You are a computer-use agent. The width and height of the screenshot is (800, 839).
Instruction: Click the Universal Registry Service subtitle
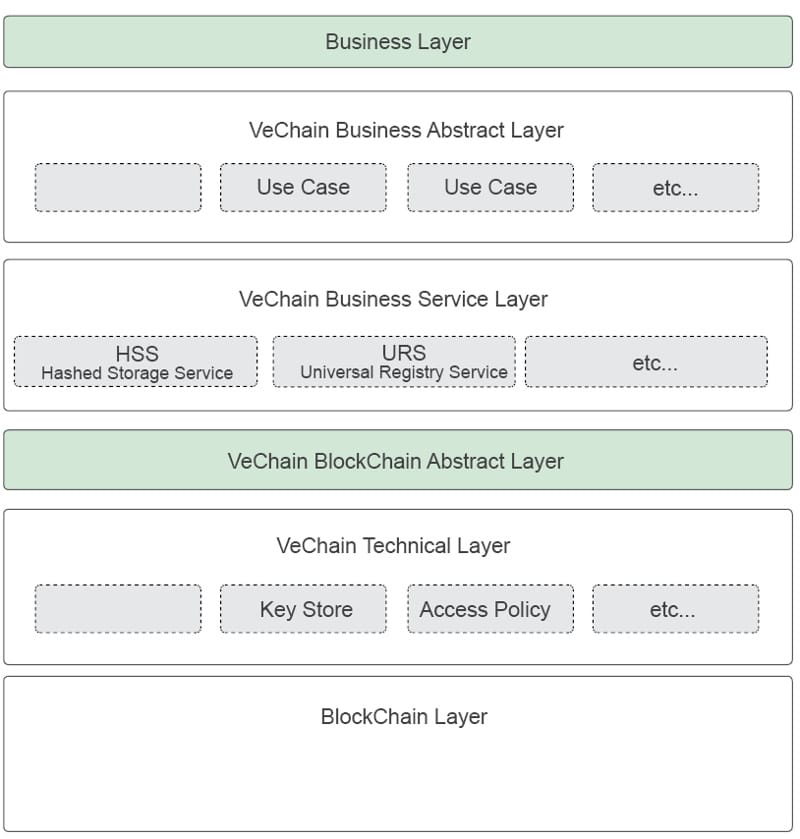click(x=403, y=372)
